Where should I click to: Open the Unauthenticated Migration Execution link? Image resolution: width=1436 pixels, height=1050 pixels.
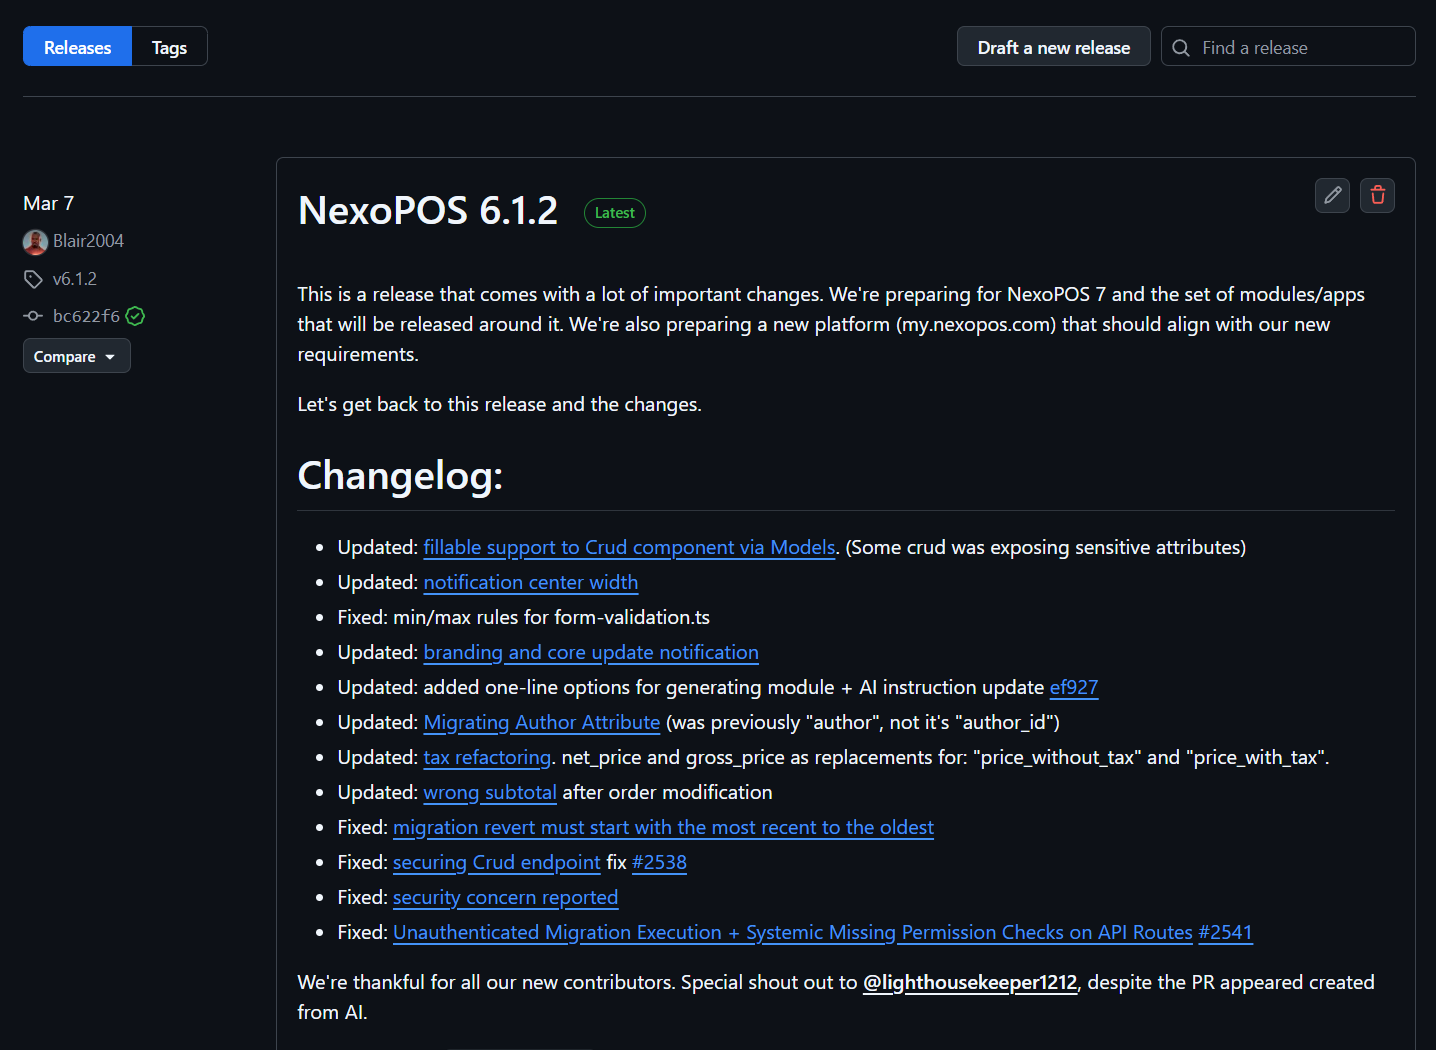point(793,933)
